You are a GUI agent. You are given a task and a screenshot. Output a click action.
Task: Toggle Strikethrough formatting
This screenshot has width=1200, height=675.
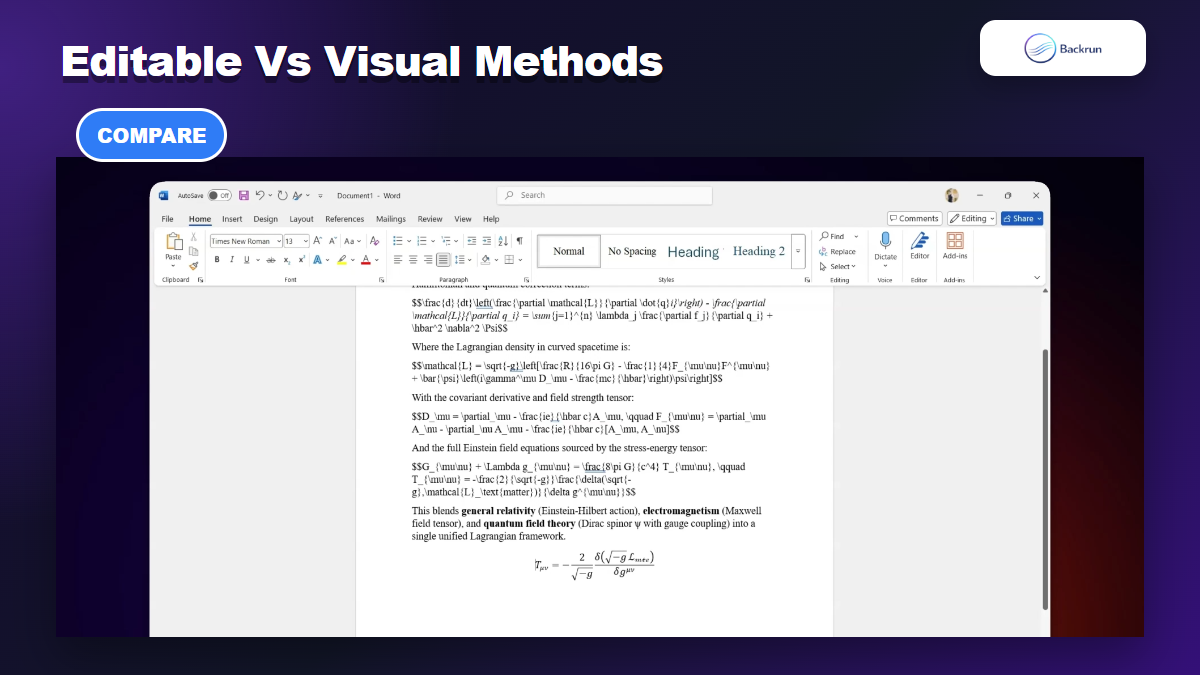pyautogui.click(x=270, y=260)
